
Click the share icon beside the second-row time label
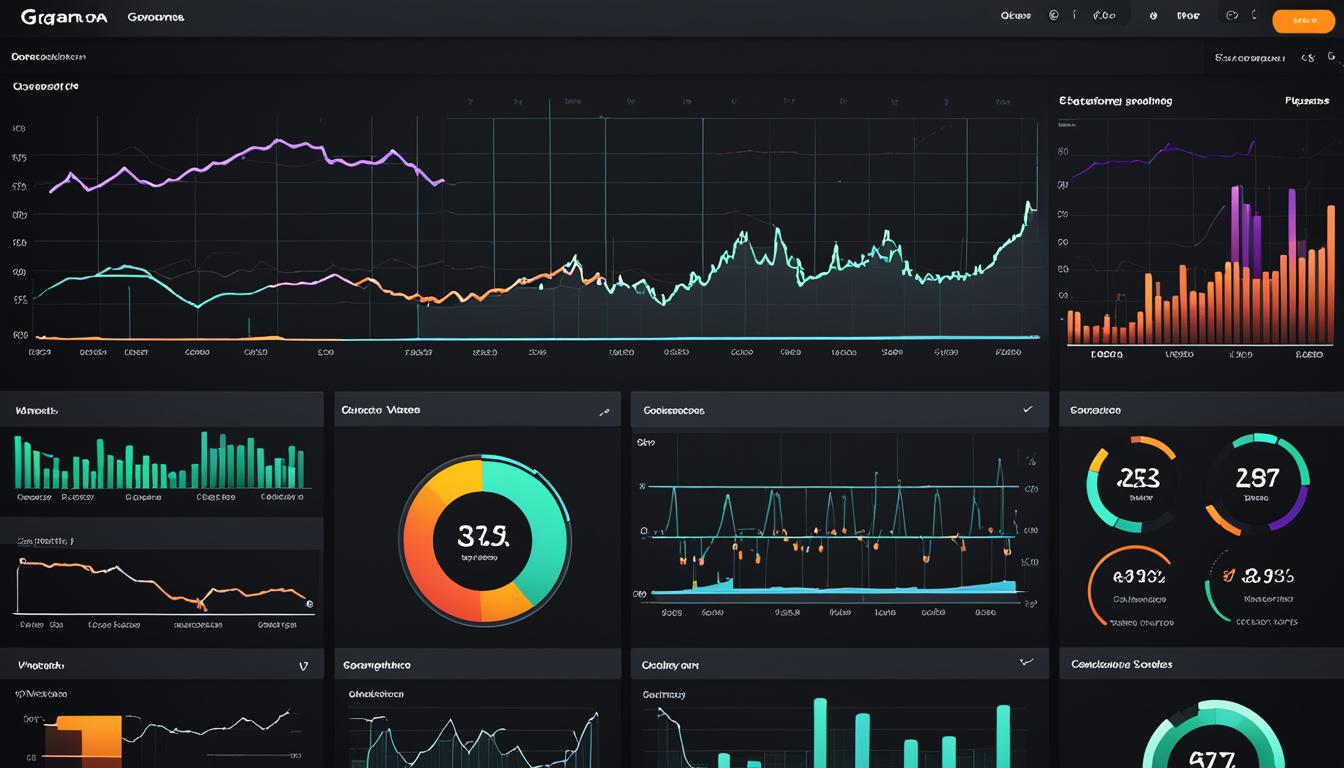coord(1308,58)
